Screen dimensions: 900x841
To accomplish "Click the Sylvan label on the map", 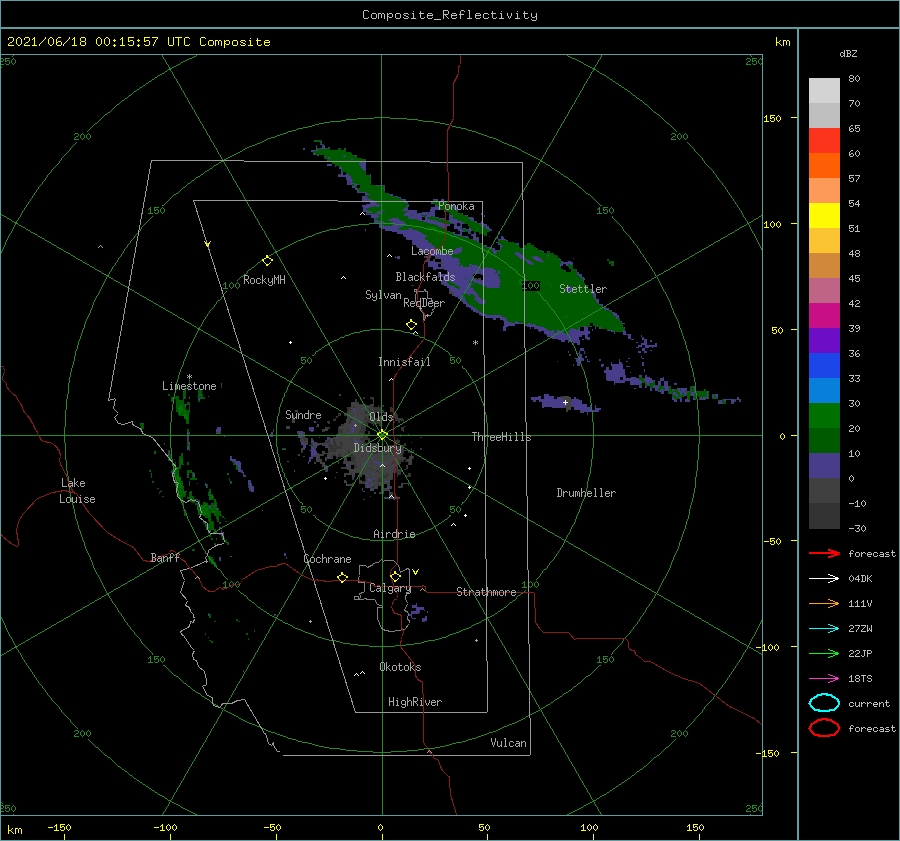I will click(383, 295).
